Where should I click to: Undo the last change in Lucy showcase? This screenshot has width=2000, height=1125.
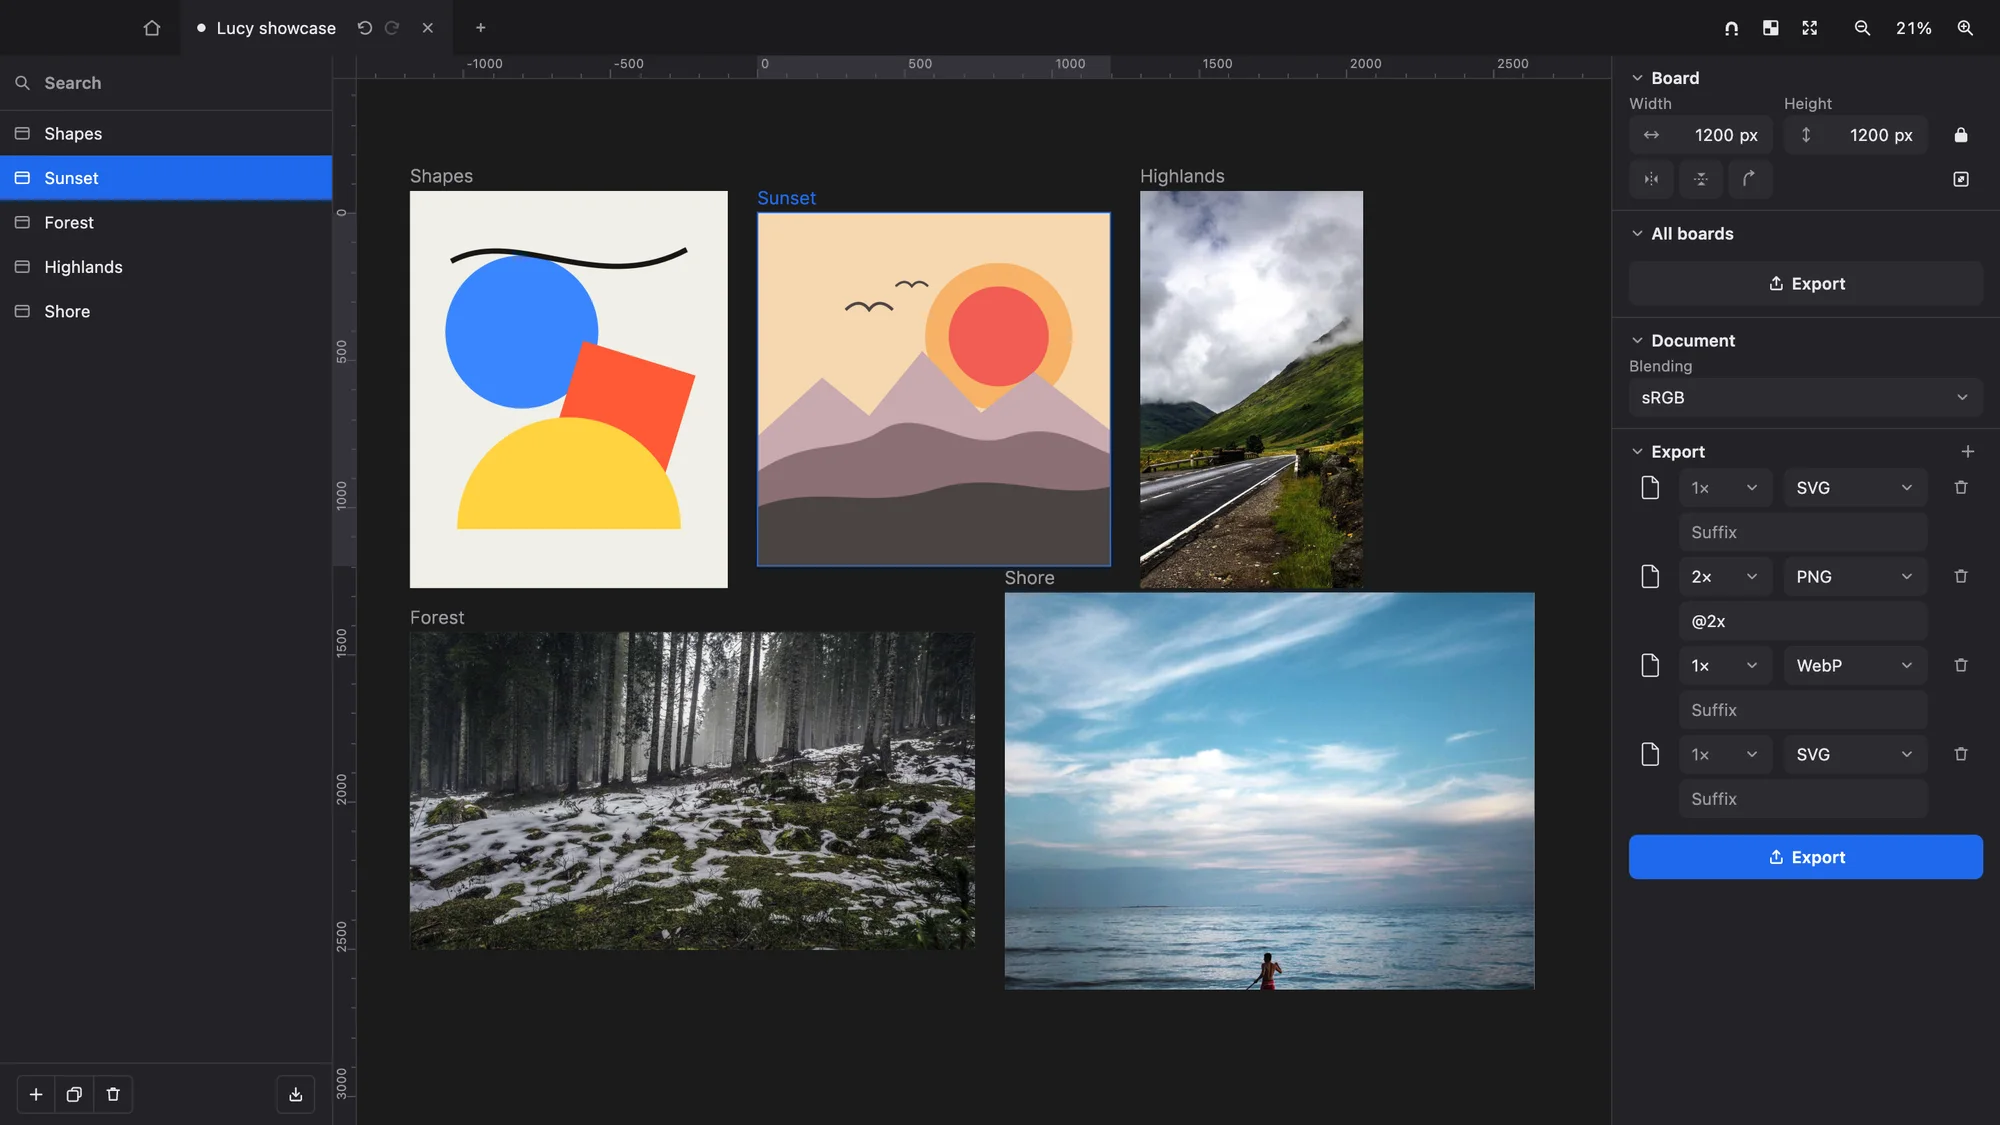click(365, 28)
